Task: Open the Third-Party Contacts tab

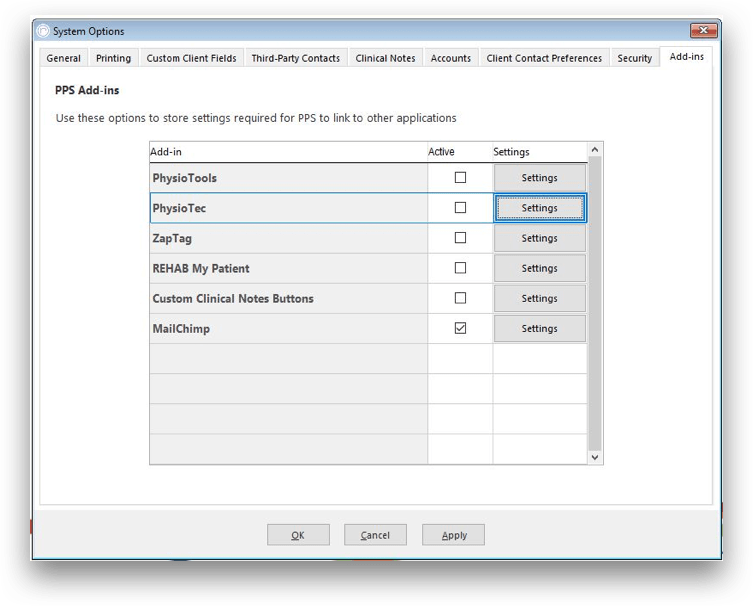Action: [x=296, y=58]
